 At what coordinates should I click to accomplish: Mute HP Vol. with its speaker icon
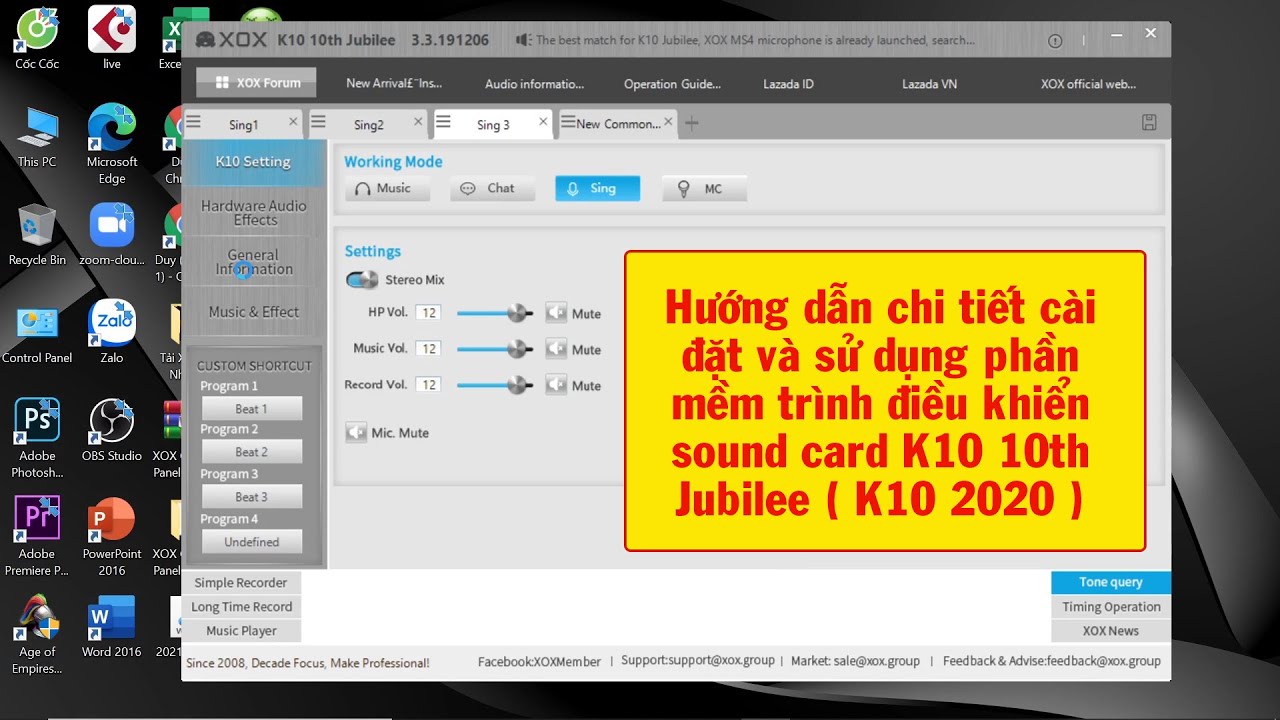point(555,313)
